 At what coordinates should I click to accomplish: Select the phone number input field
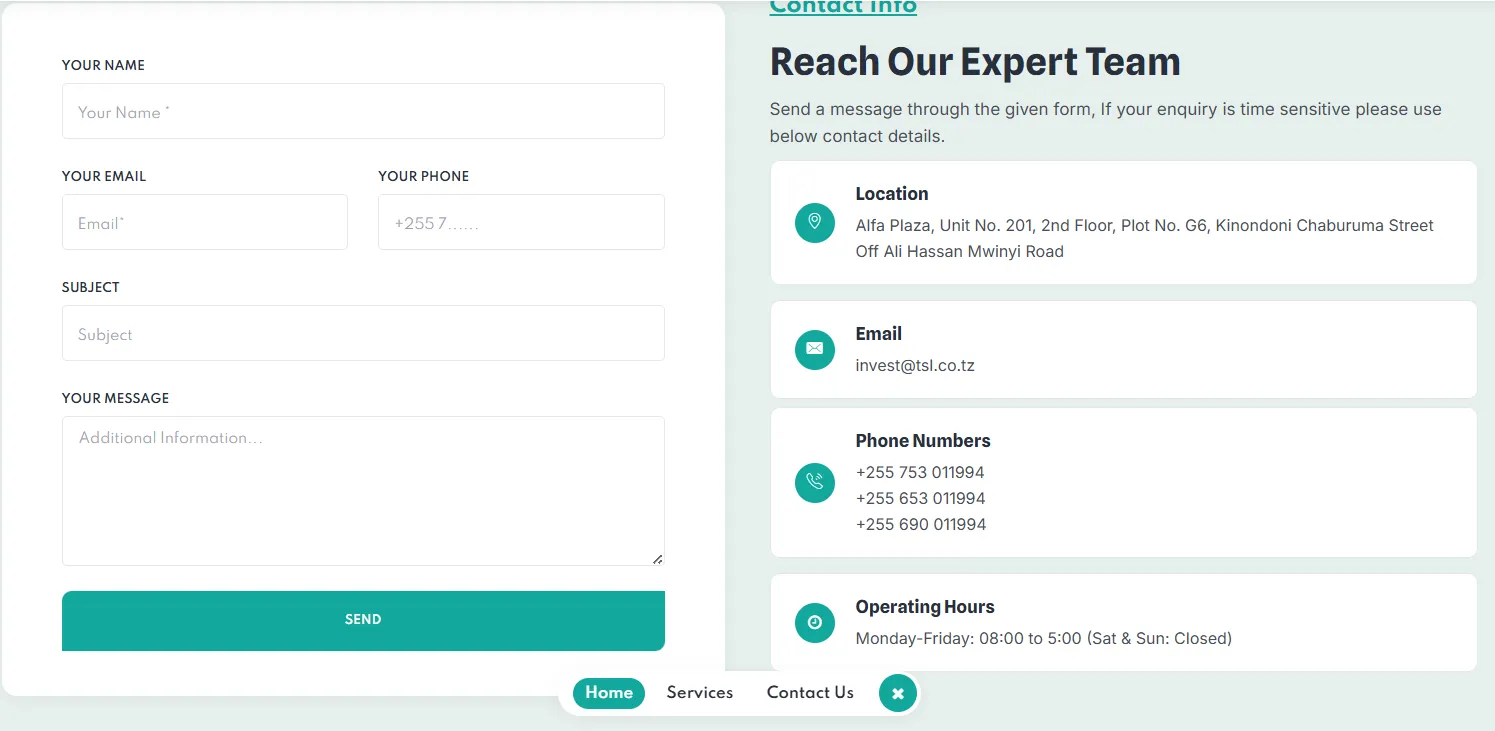(521, 222)
